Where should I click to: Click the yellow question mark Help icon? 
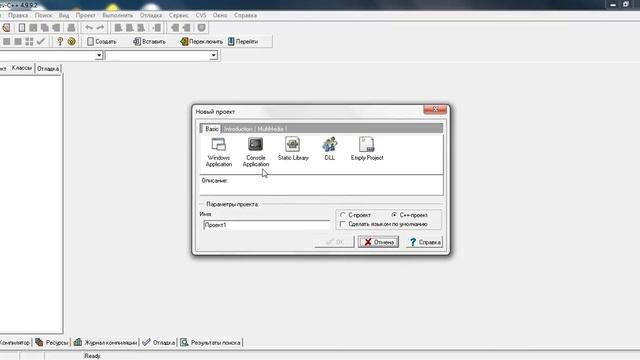(x=60, y=41)
